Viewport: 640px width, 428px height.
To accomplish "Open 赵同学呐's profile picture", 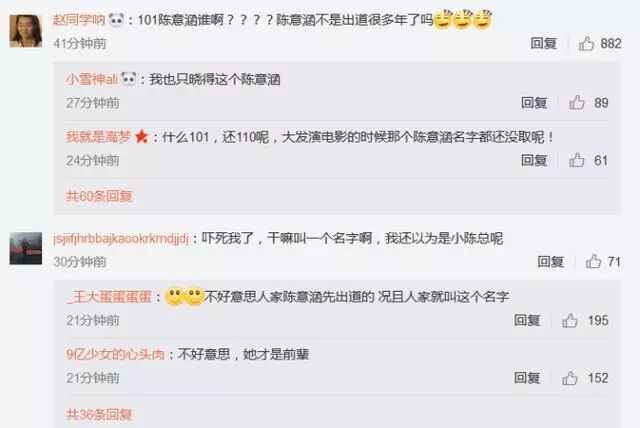I will (26, 31).
